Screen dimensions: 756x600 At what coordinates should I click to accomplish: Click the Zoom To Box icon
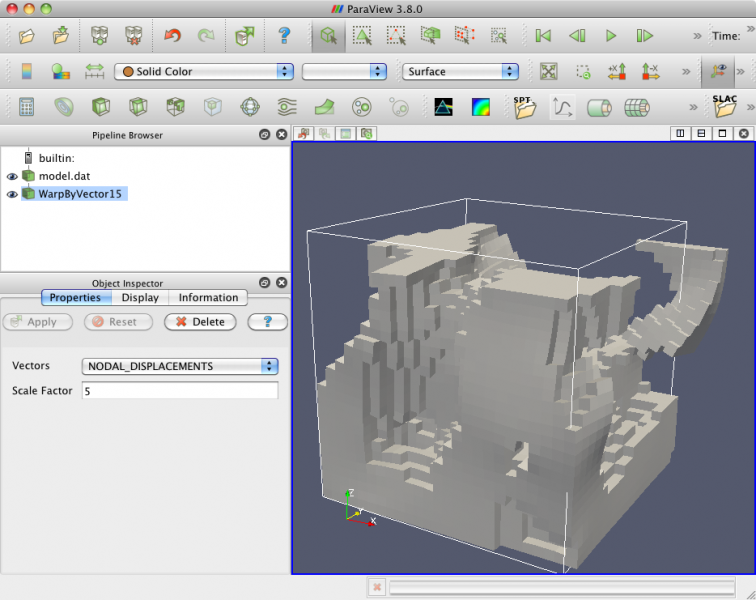click(583, 72)
